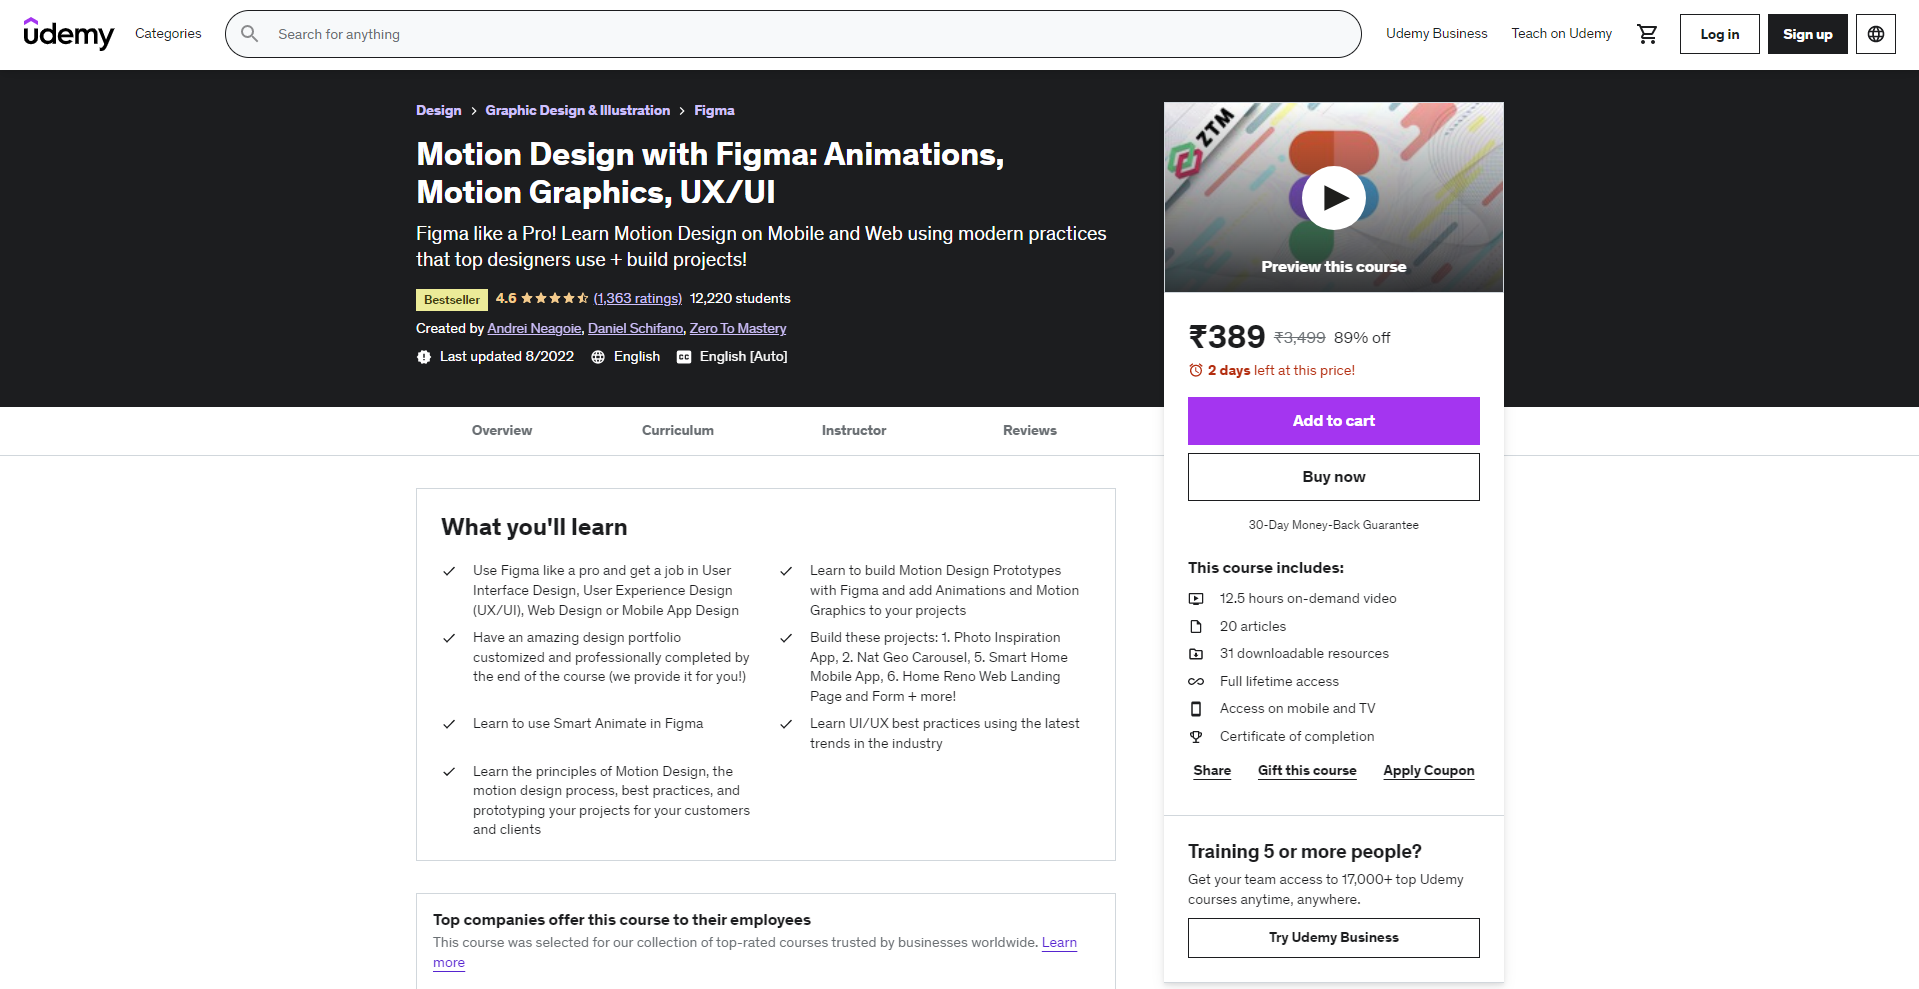The height and width of the screenshot is (989, 1919).
Task: Click the course preview thumbnail image
Action: pos(1334,197)
